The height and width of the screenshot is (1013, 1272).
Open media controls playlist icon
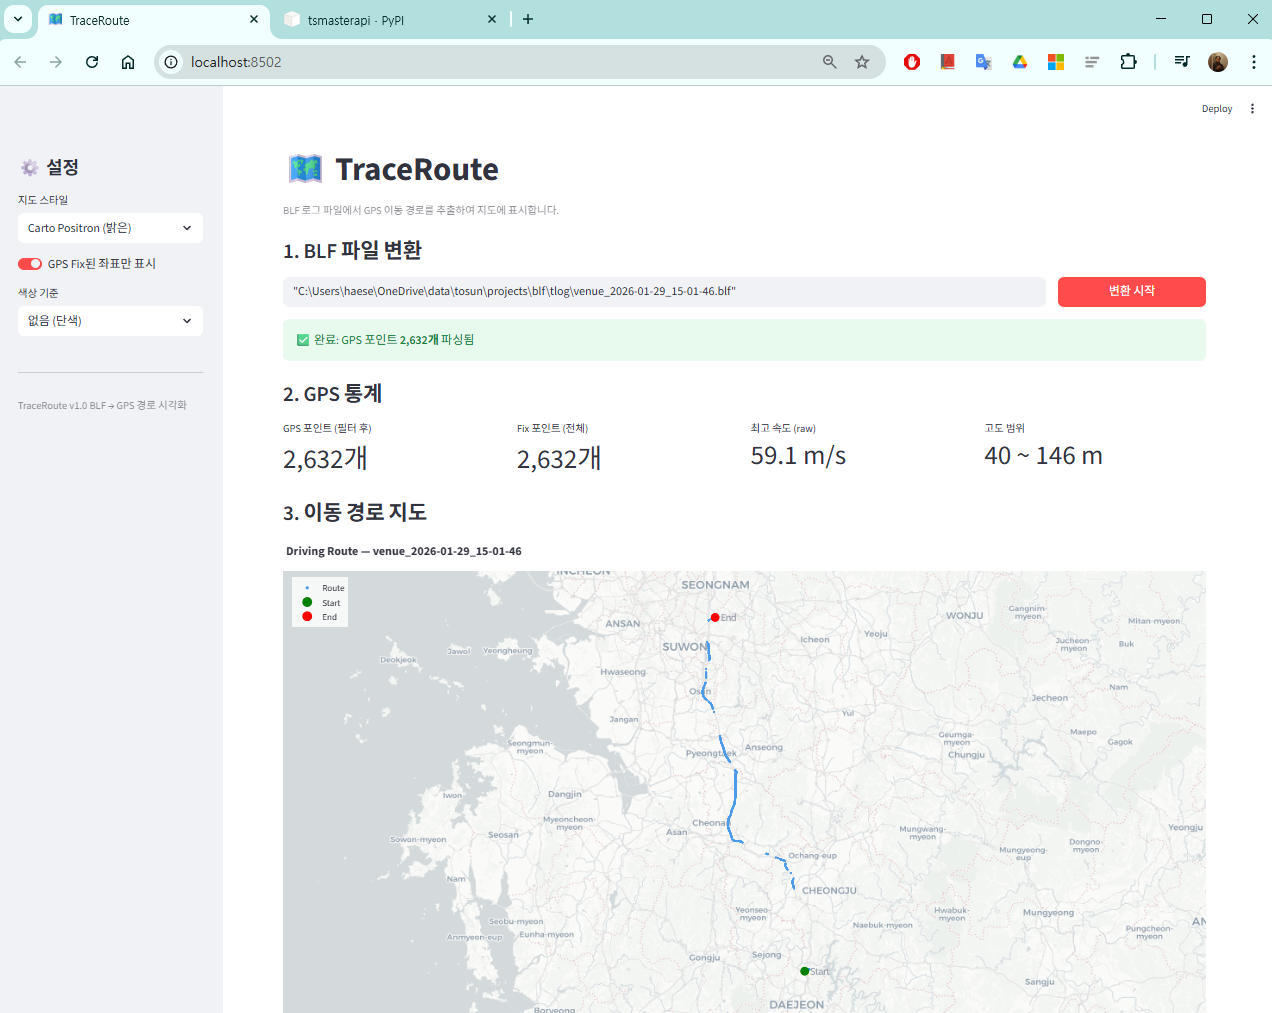1182,62
